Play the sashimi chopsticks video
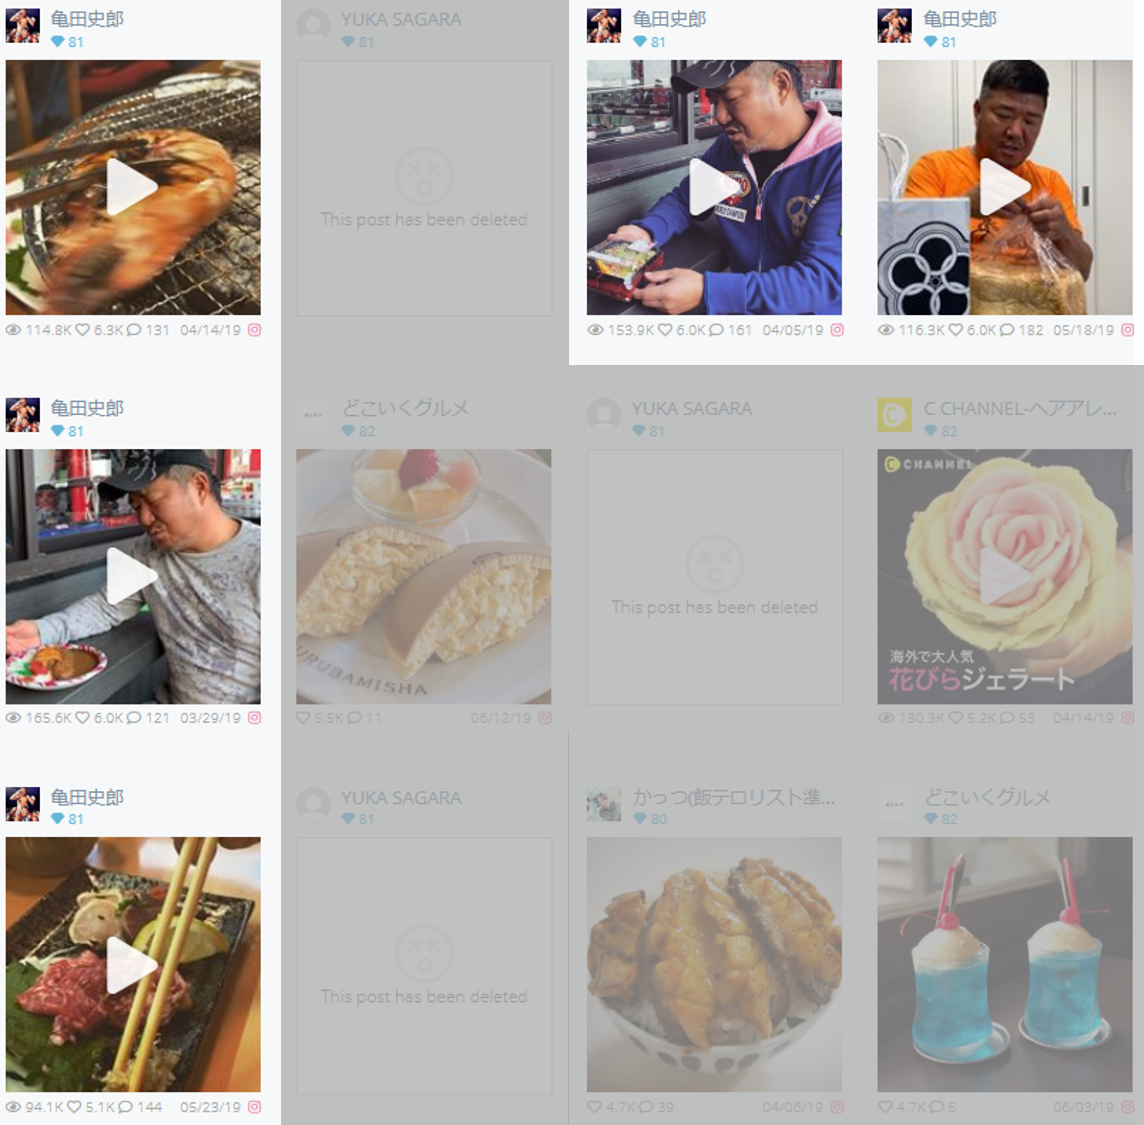 133,964
